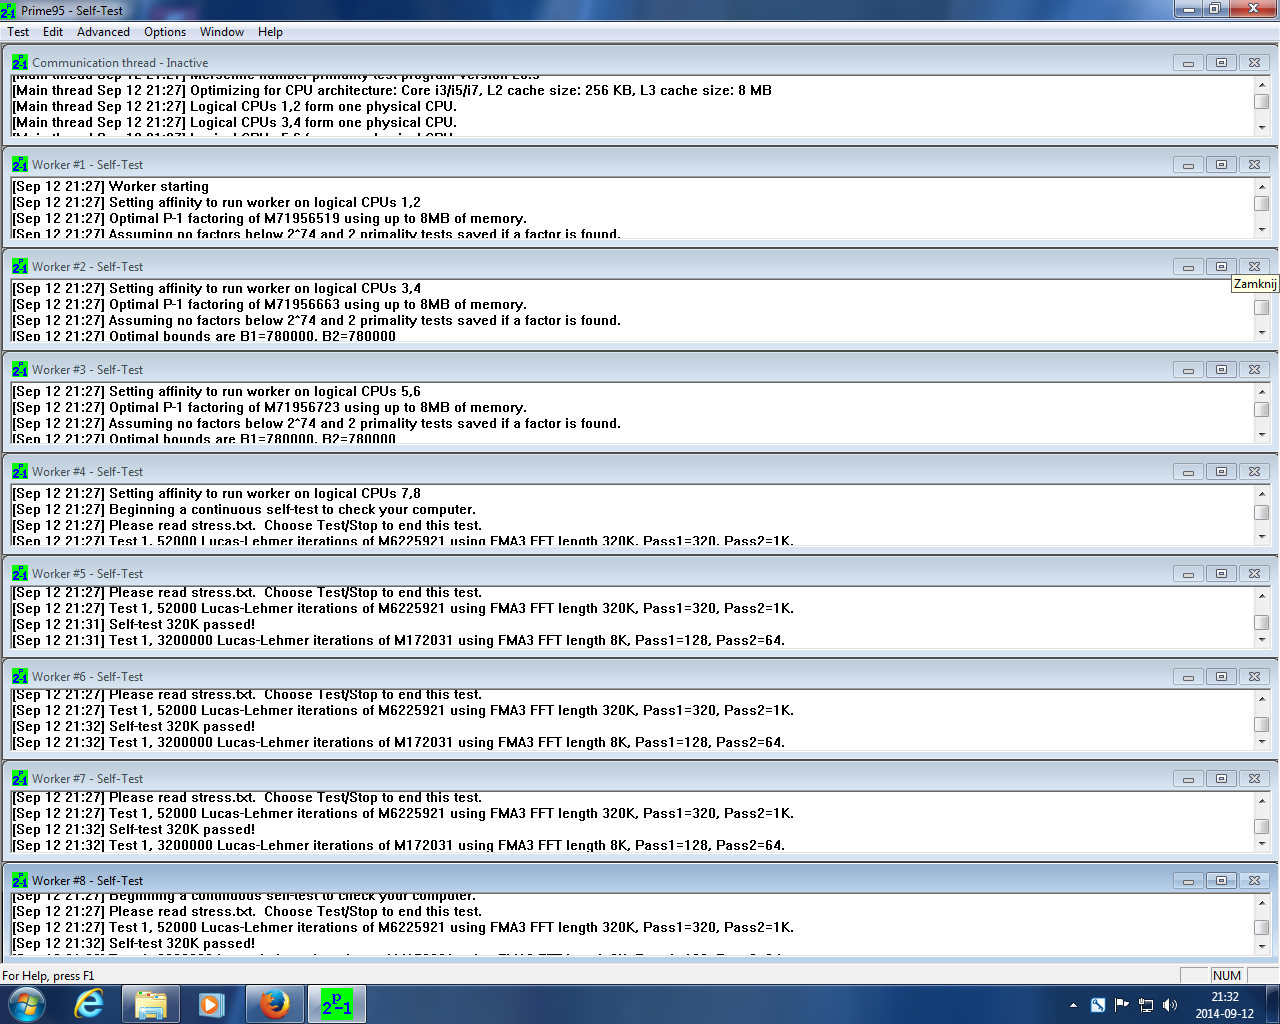This screenshot has height=1024, width=1280.
Task: Click the "Communication thread - Inactive" title bar
Action: tap(640, 62)
